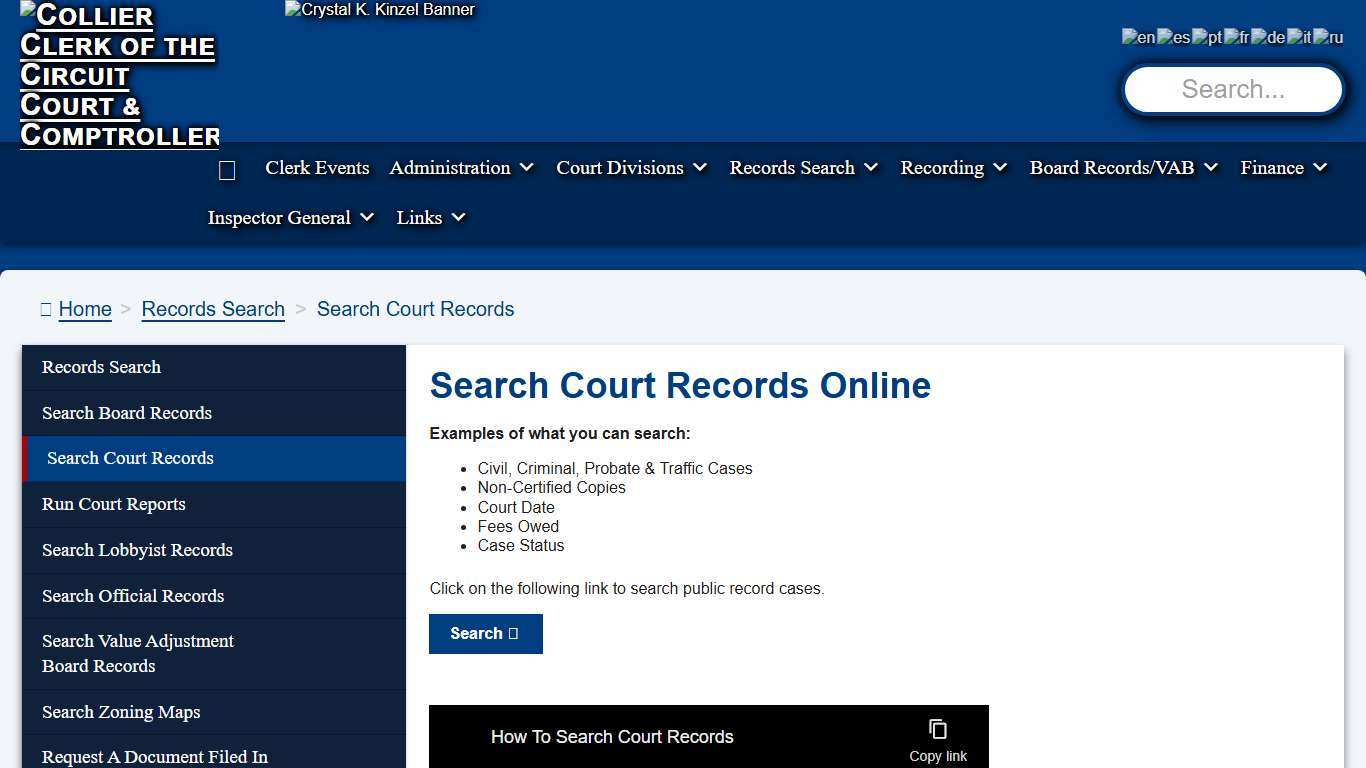Open Records Search breadcrumb link
Image resolution: width=1366 pixels, height=768 pixels.
[x=213, y=309]
